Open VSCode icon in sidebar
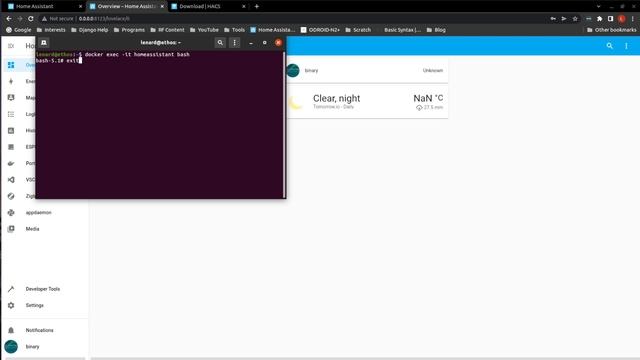 (x=11, y=180)
